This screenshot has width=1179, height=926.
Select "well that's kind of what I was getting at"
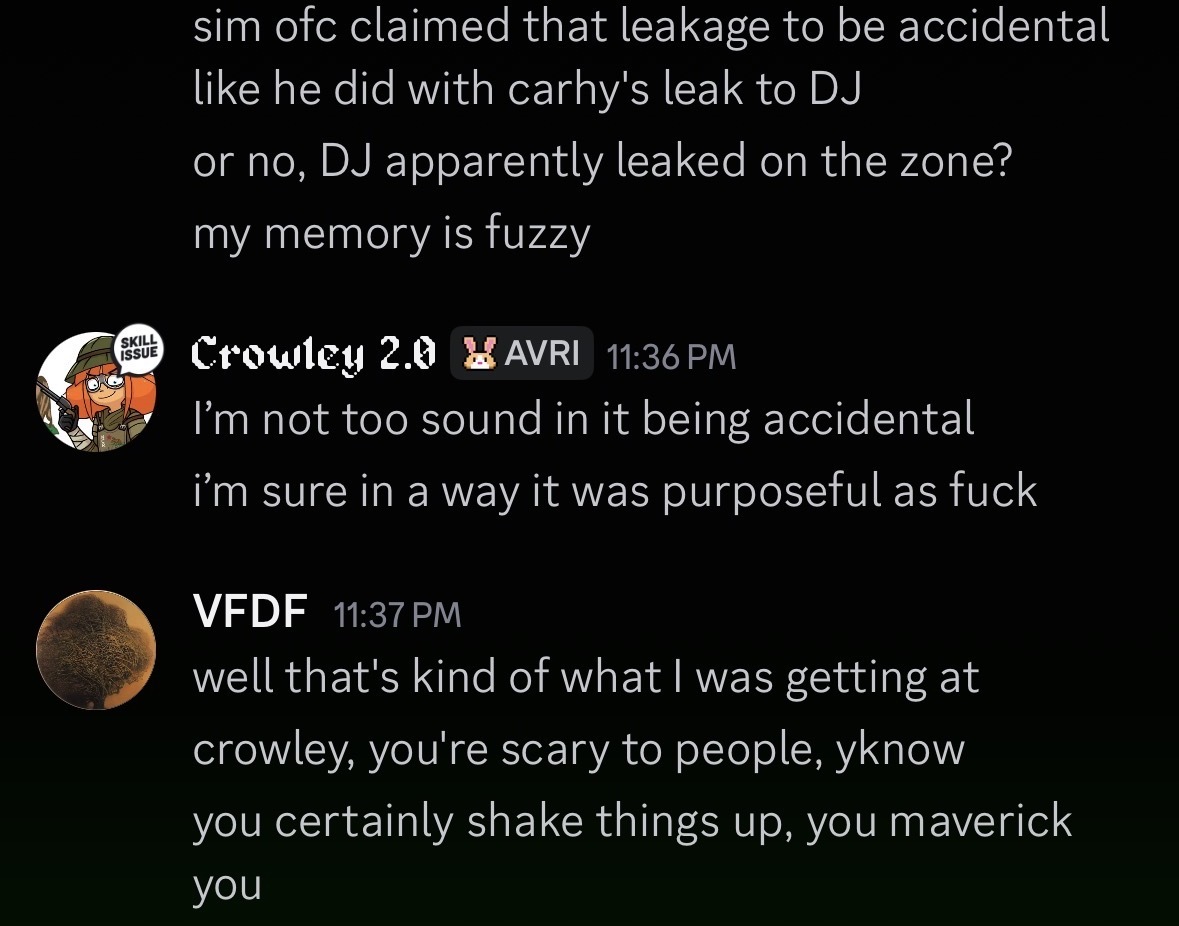click(585, 677)
